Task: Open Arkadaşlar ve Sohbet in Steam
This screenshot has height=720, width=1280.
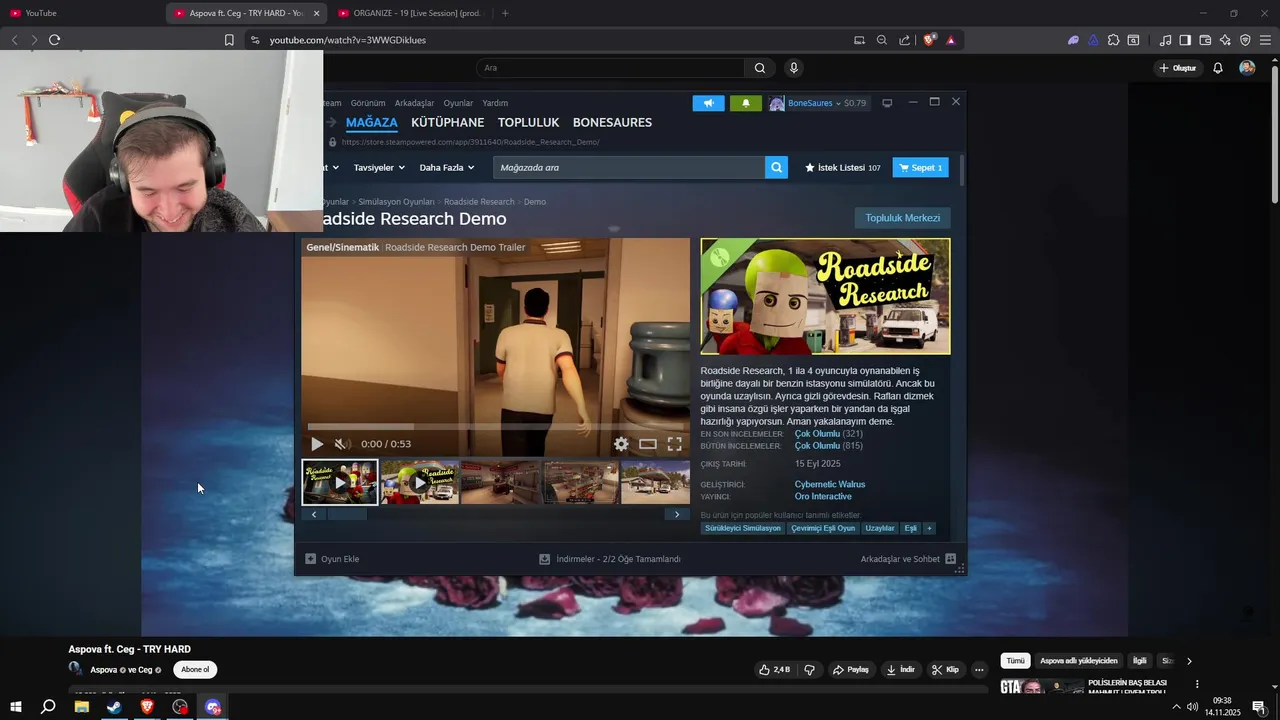Action: 908,559
